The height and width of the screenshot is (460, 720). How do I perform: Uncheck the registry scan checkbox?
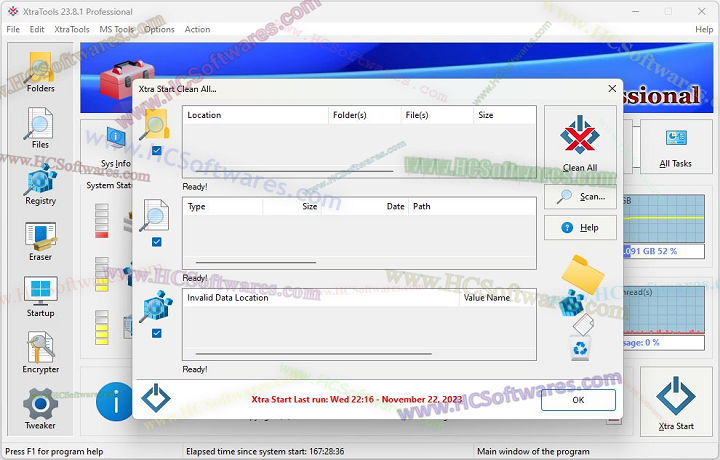(157, 333)
